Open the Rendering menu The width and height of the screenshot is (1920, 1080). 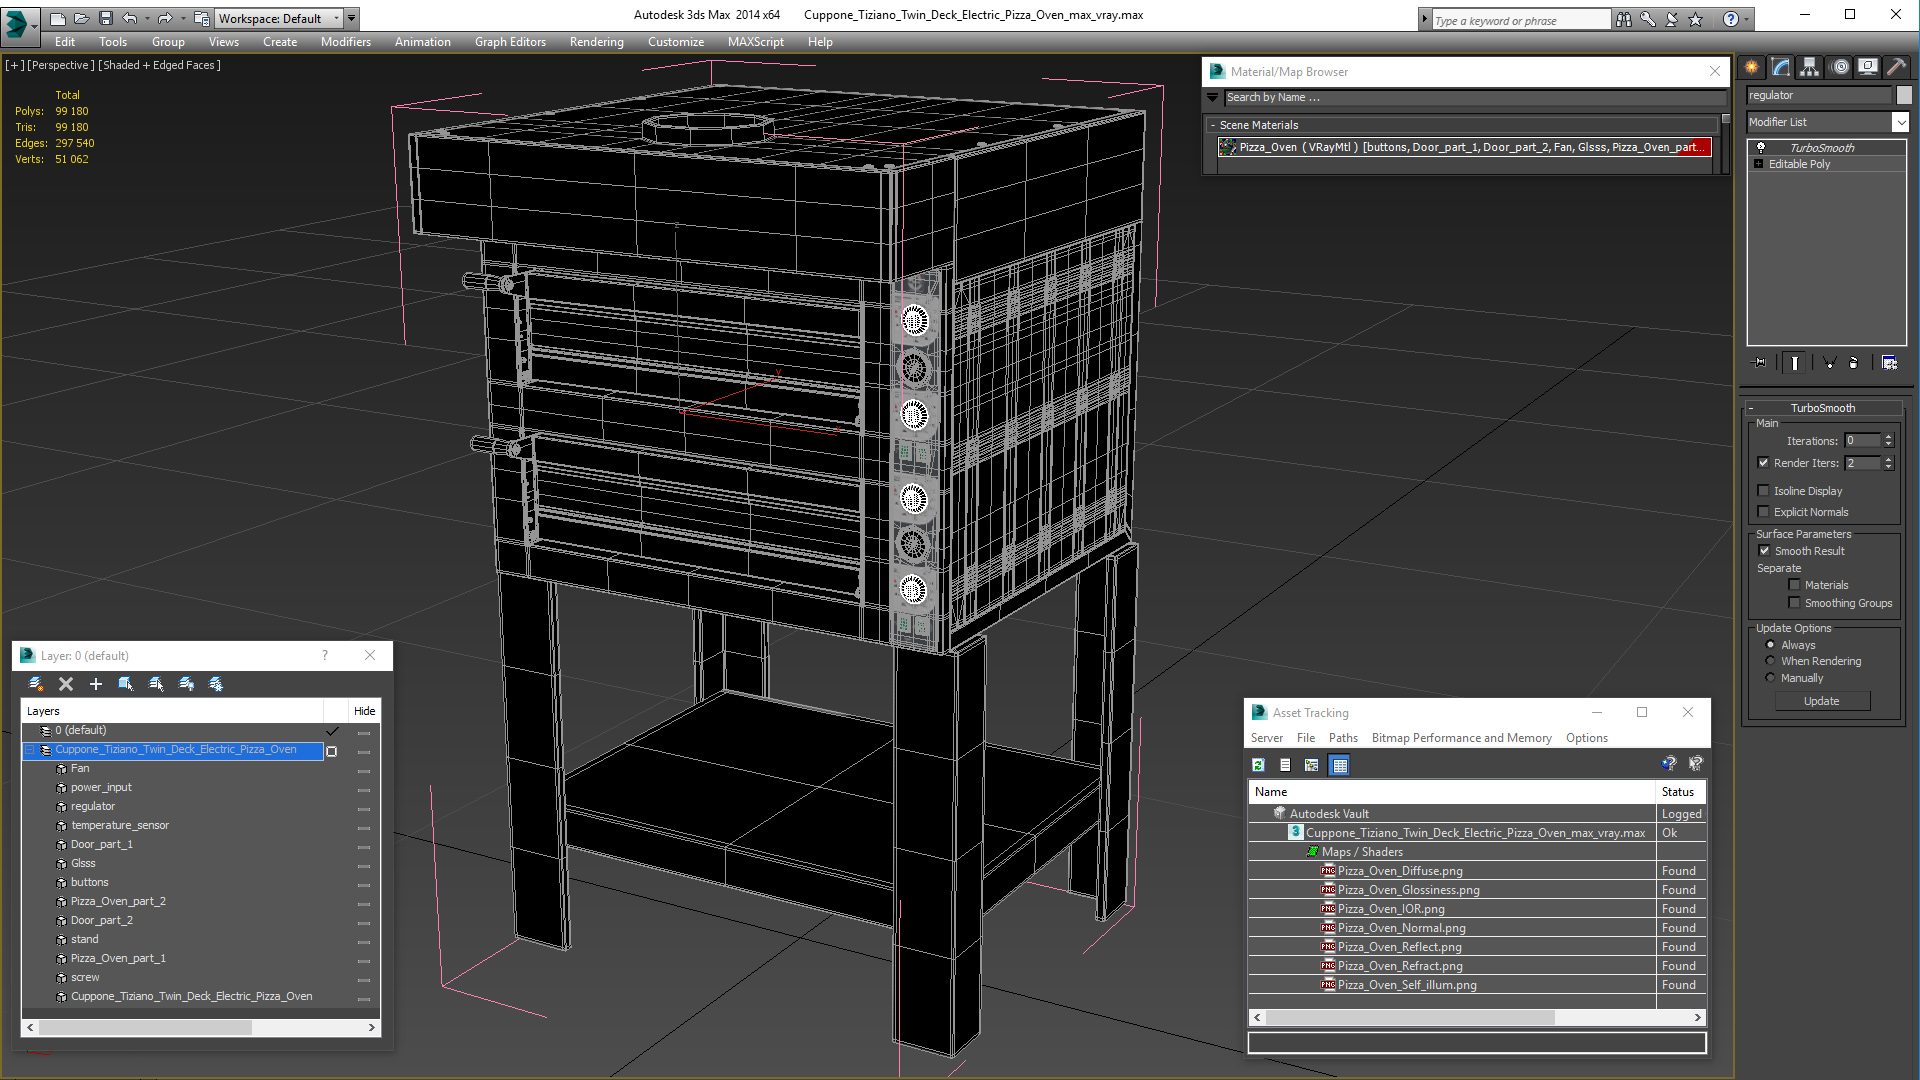point(596,42)
